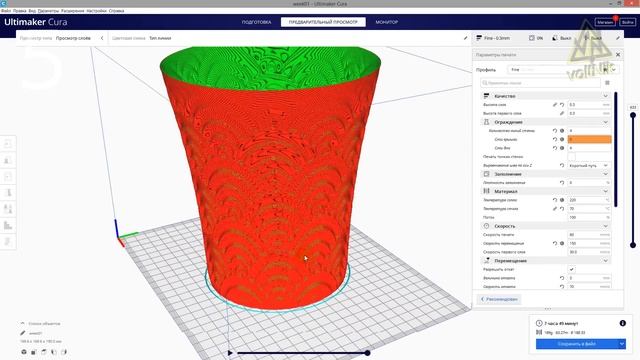Open the Расширения menu
Image resolution: width=640 pixels, height=360 pixels.
click(x=72, y=11)
